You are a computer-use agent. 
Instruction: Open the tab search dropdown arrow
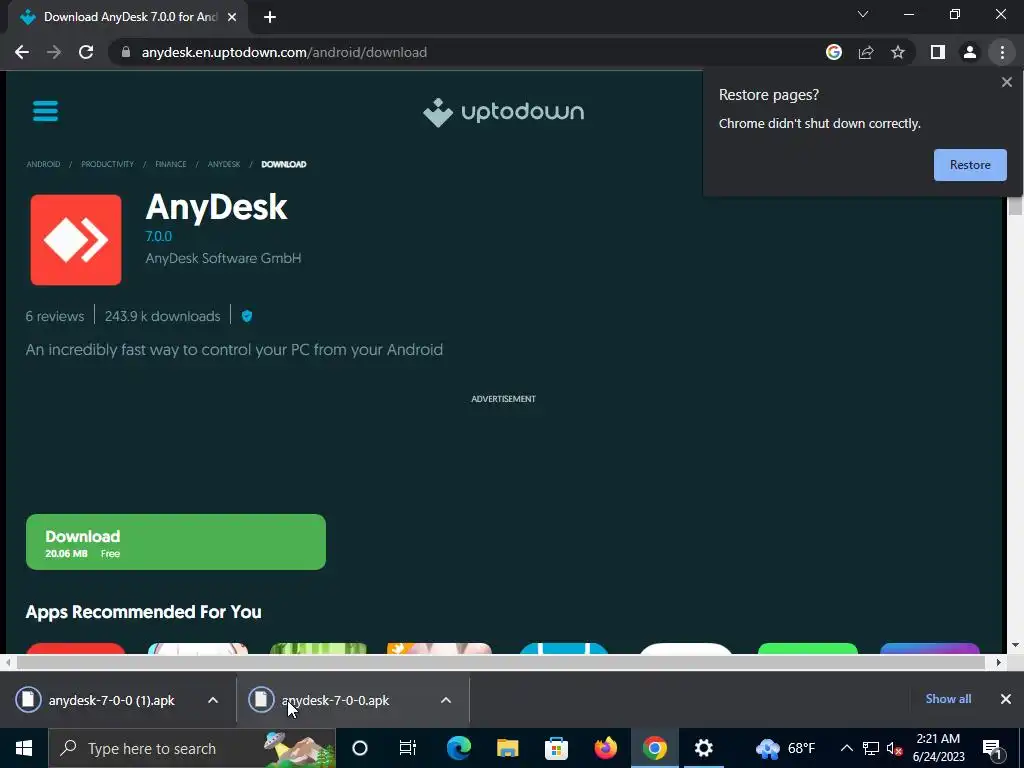tap(863, 14)
